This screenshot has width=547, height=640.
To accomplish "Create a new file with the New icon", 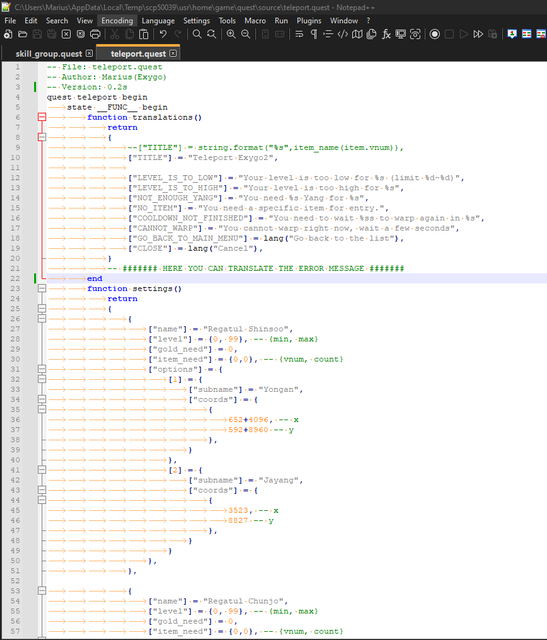I will point(8,34).
